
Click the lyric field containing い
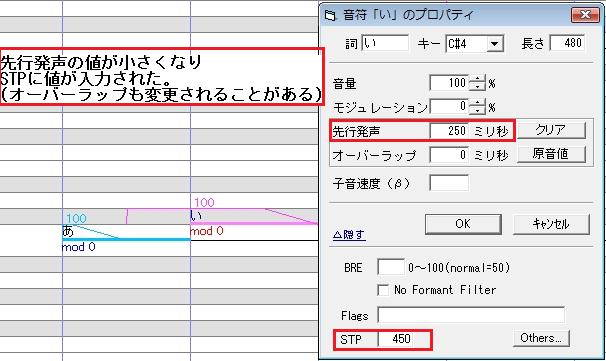(385, 43)
